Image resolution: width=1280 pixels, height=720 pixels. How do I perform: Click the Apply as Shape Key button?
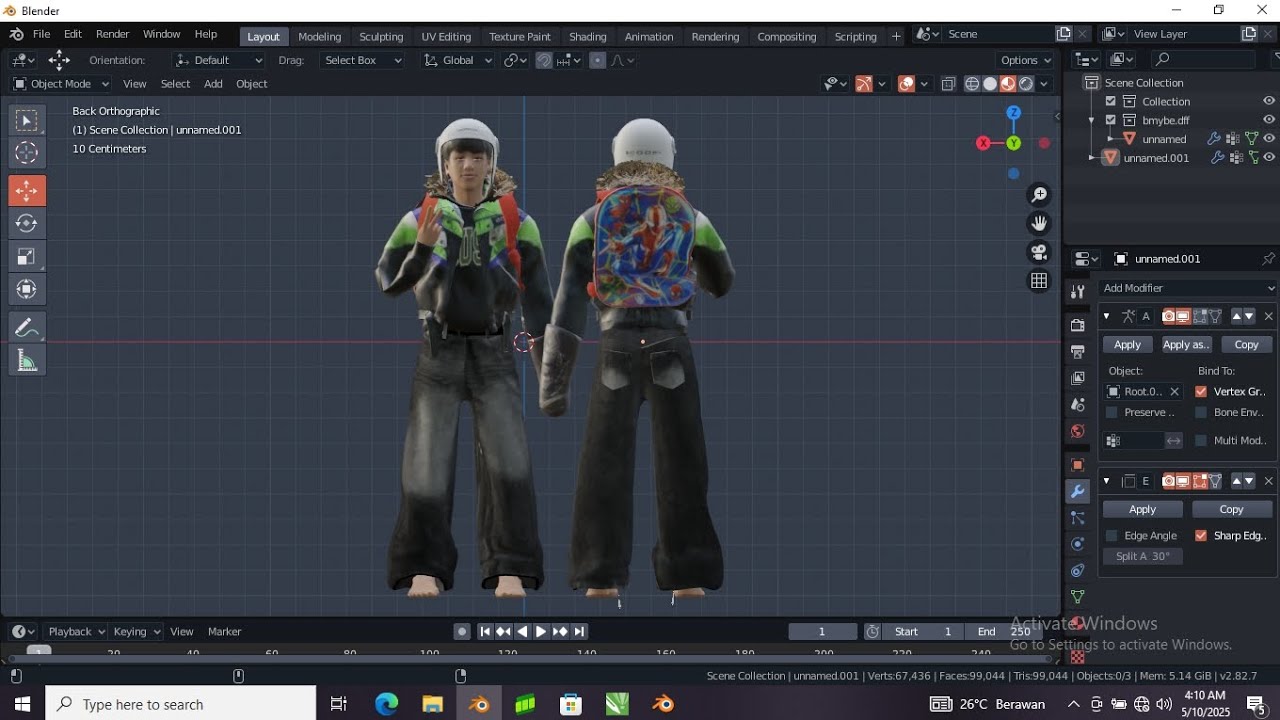point(1187,344)
